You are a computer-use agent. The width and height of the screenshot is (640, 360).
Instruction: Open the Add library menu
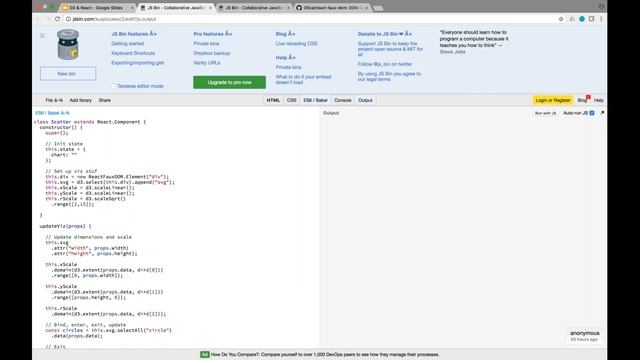[x=80, y=100]
